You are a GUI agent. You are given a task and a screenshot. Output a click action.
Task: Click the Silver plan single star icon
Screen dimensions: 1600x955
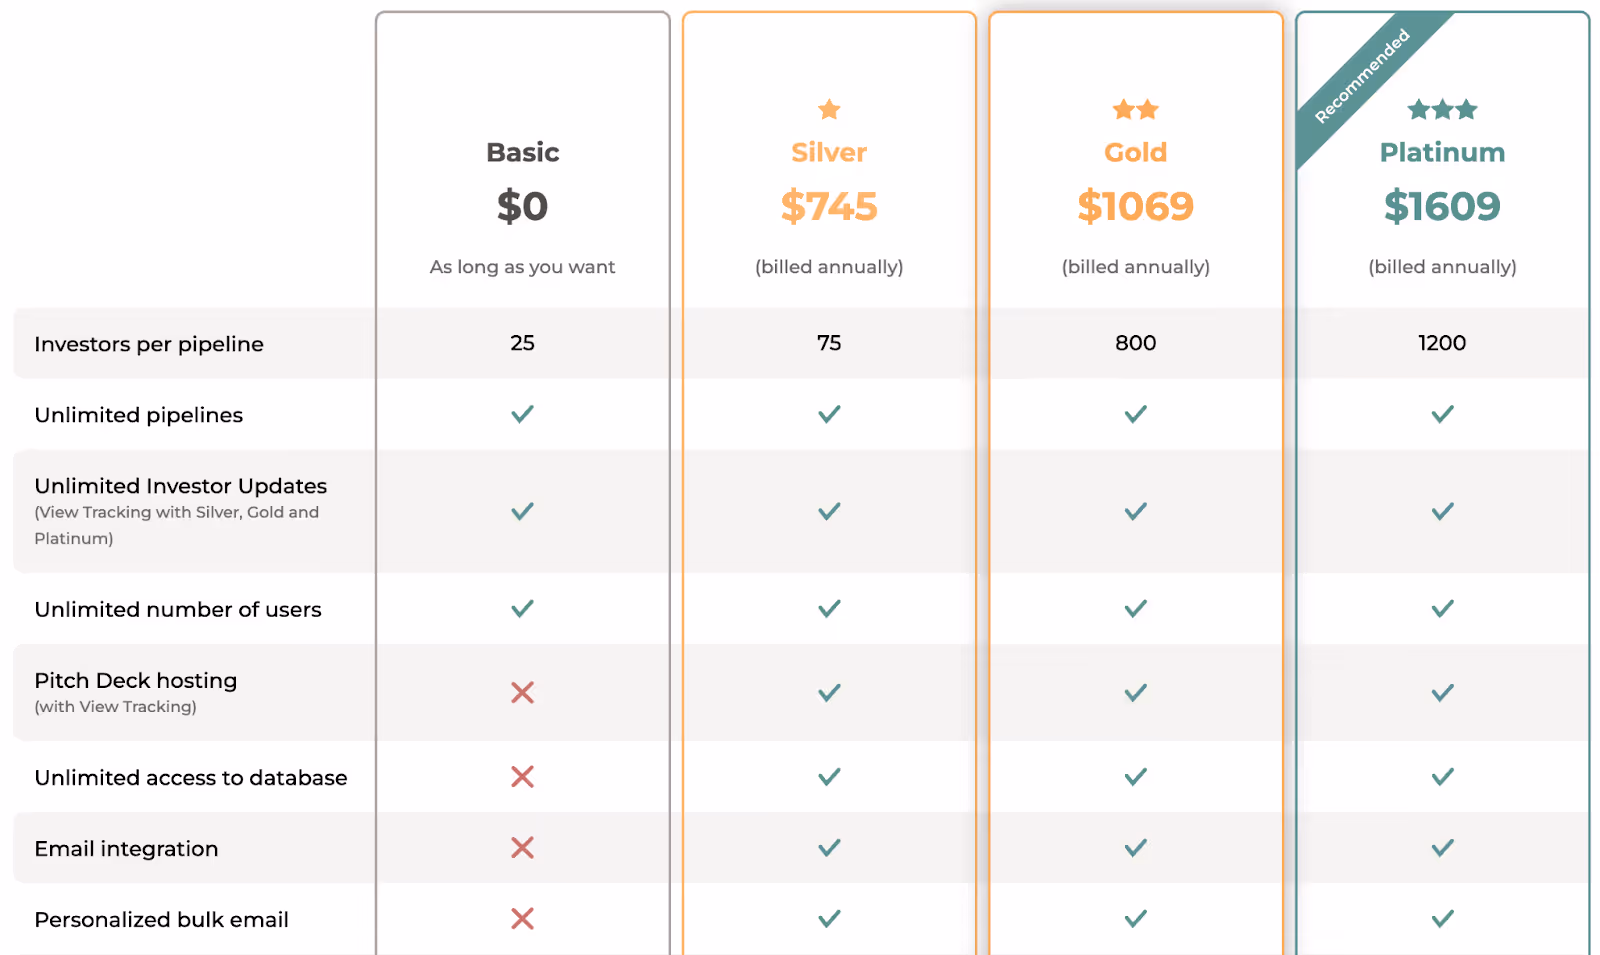click(829, 109)
